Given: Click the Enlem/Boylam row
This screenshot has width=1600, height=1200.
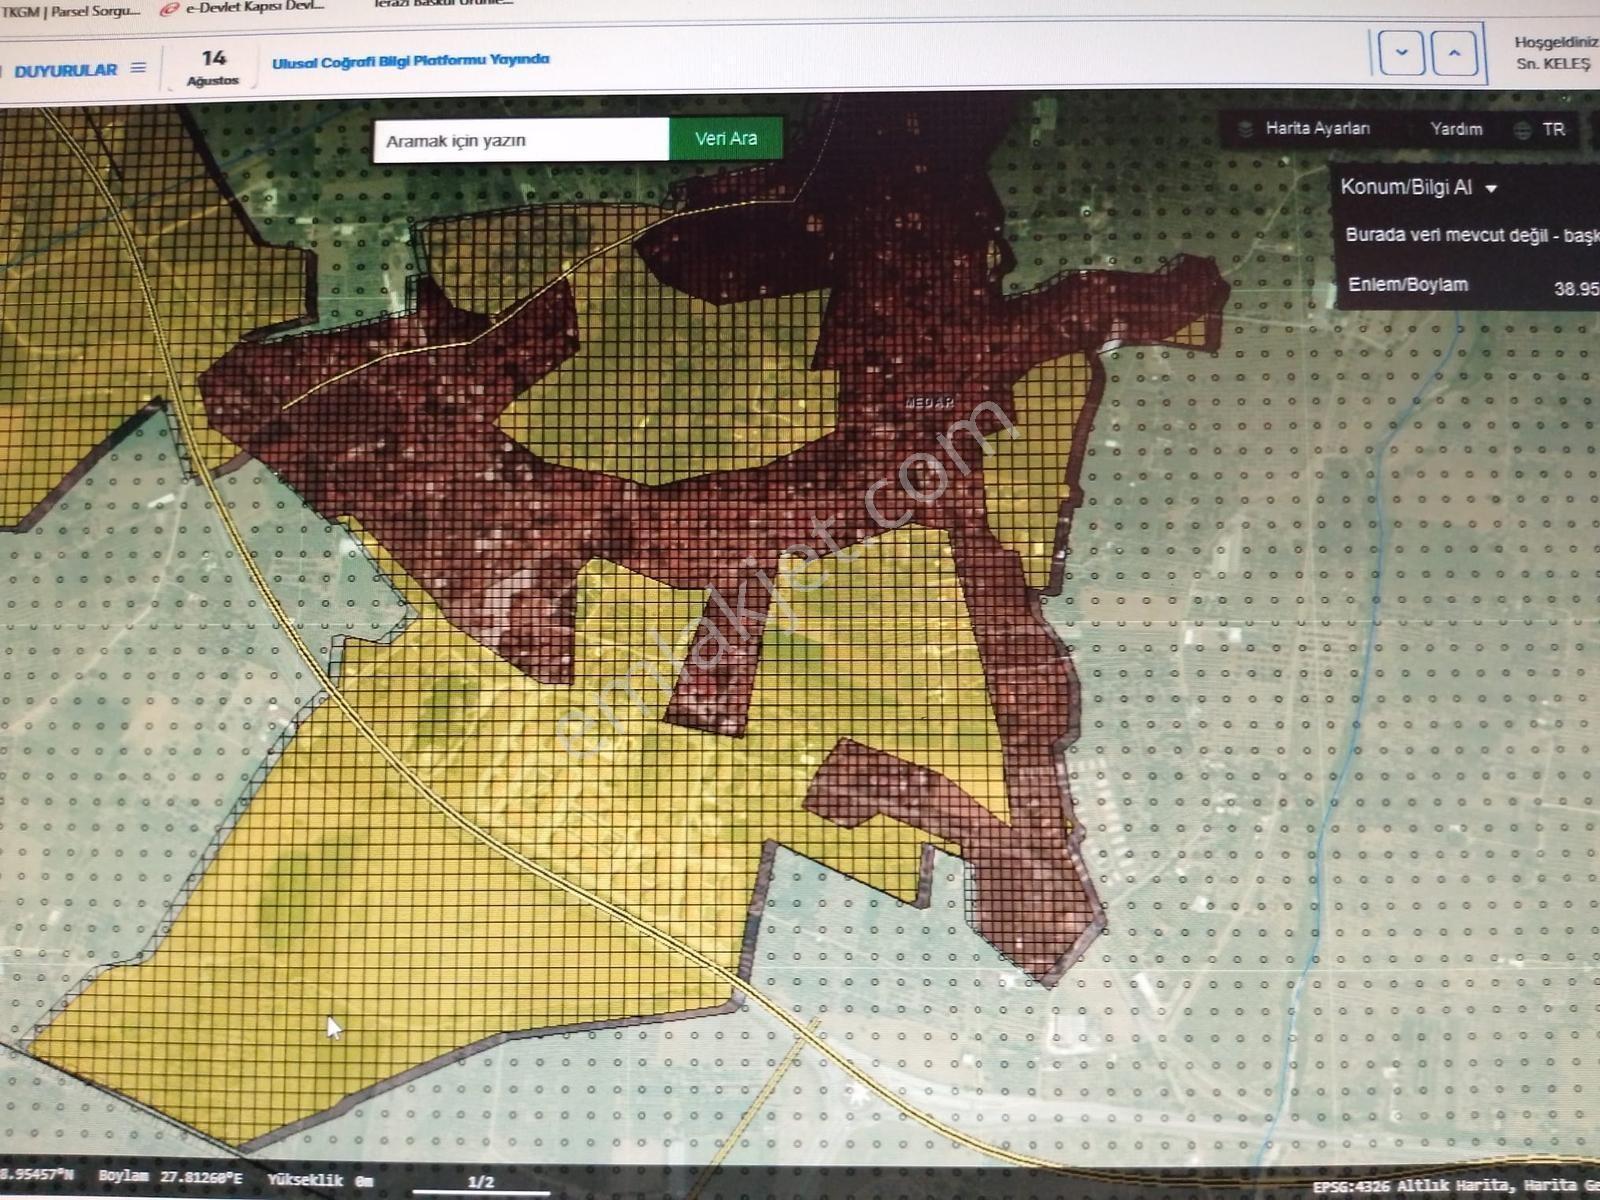Looking at the screenshot, I should 1470,286.
